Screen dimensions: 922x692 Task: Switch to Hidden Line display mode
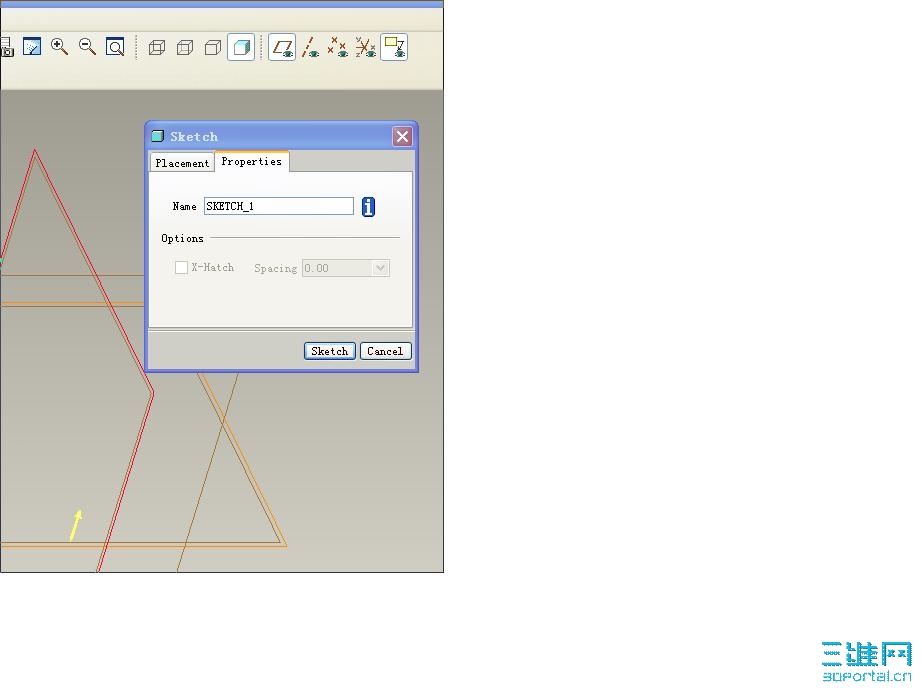185,47
